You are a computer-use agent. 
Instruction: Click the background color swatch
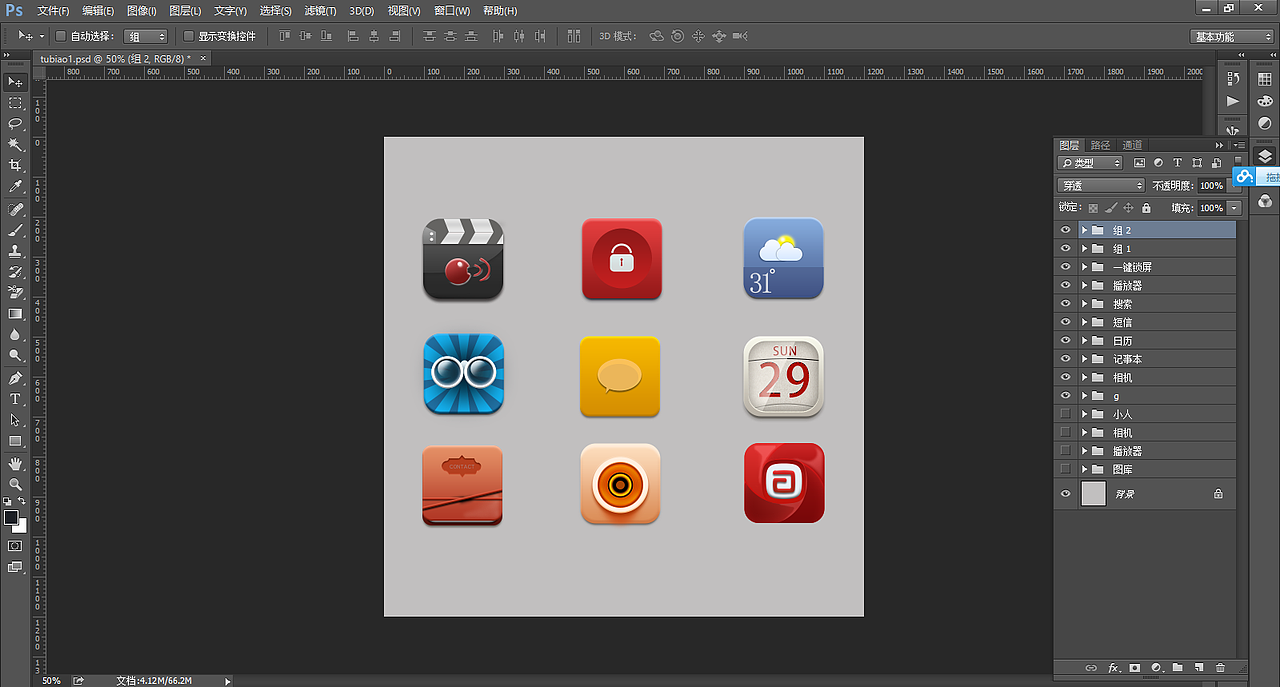(22, 526)
